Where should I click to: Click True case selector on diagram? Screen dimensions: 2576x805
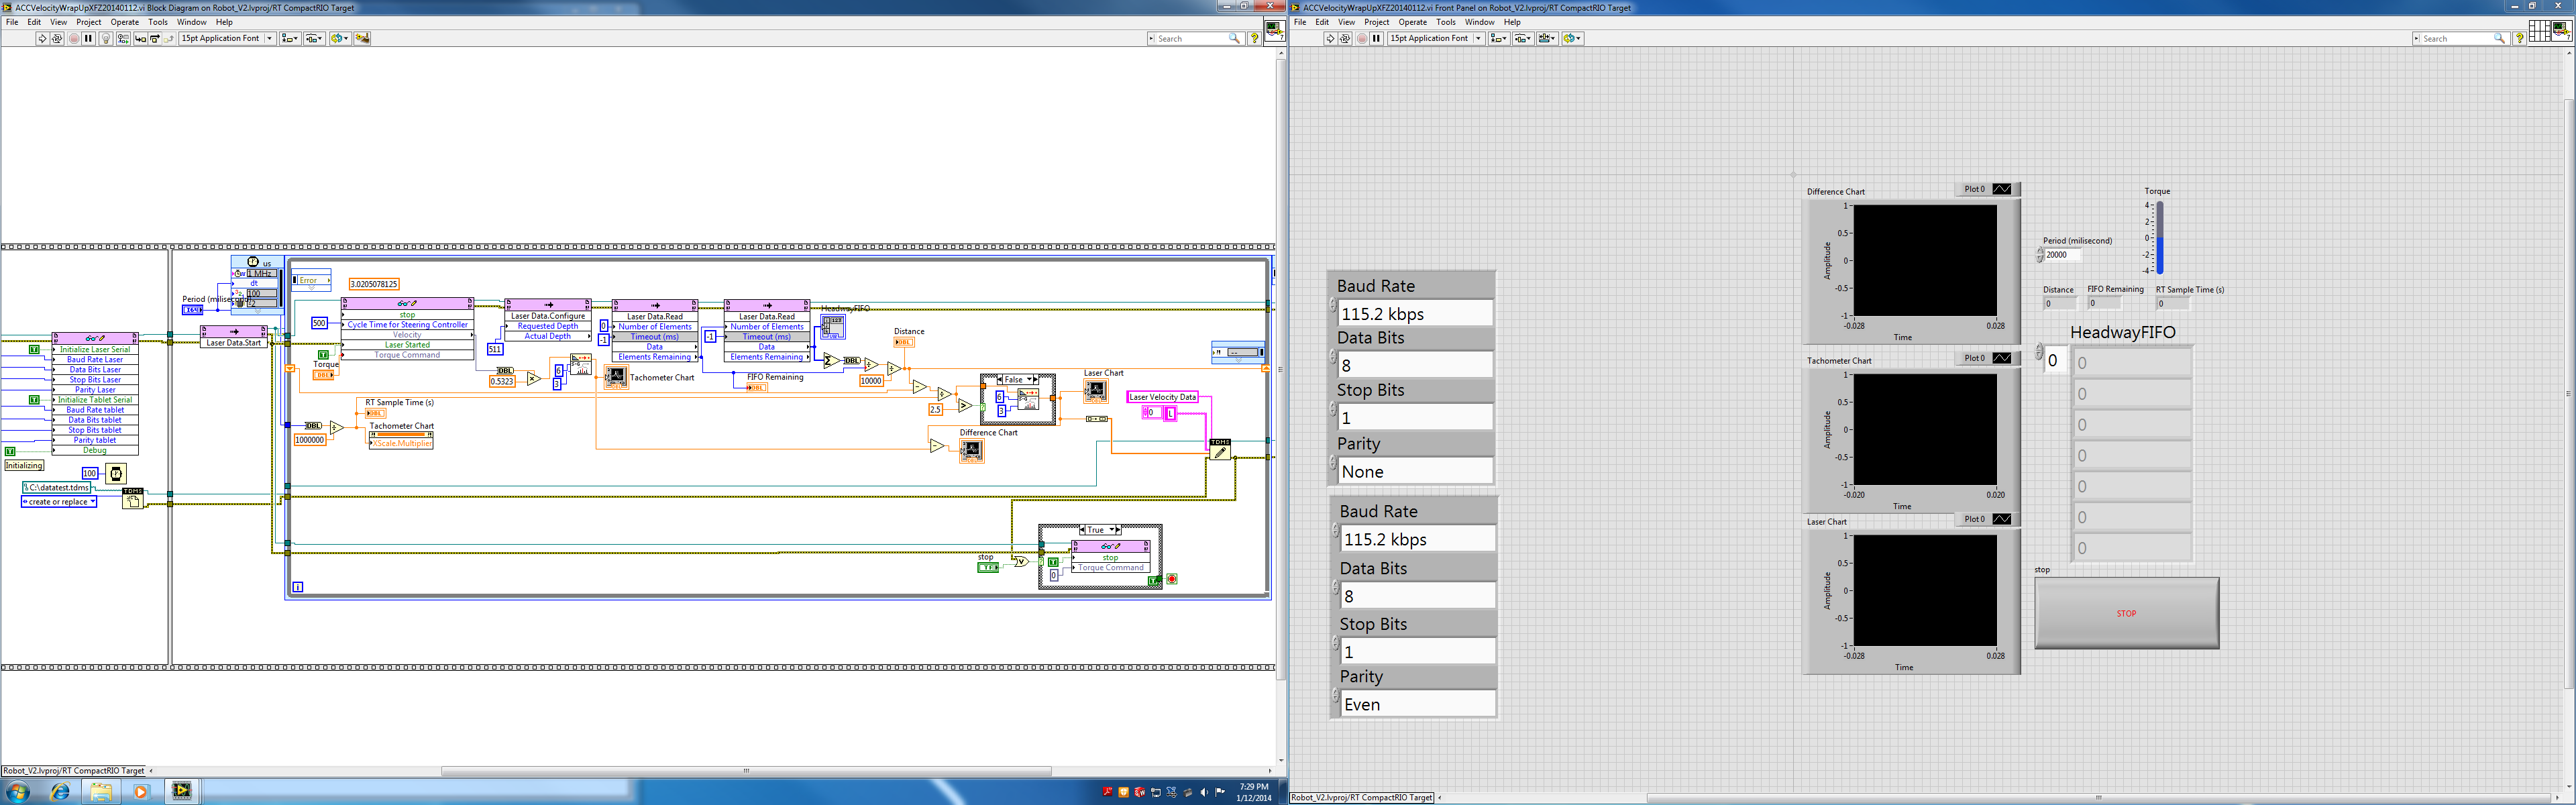point(1100,530)
